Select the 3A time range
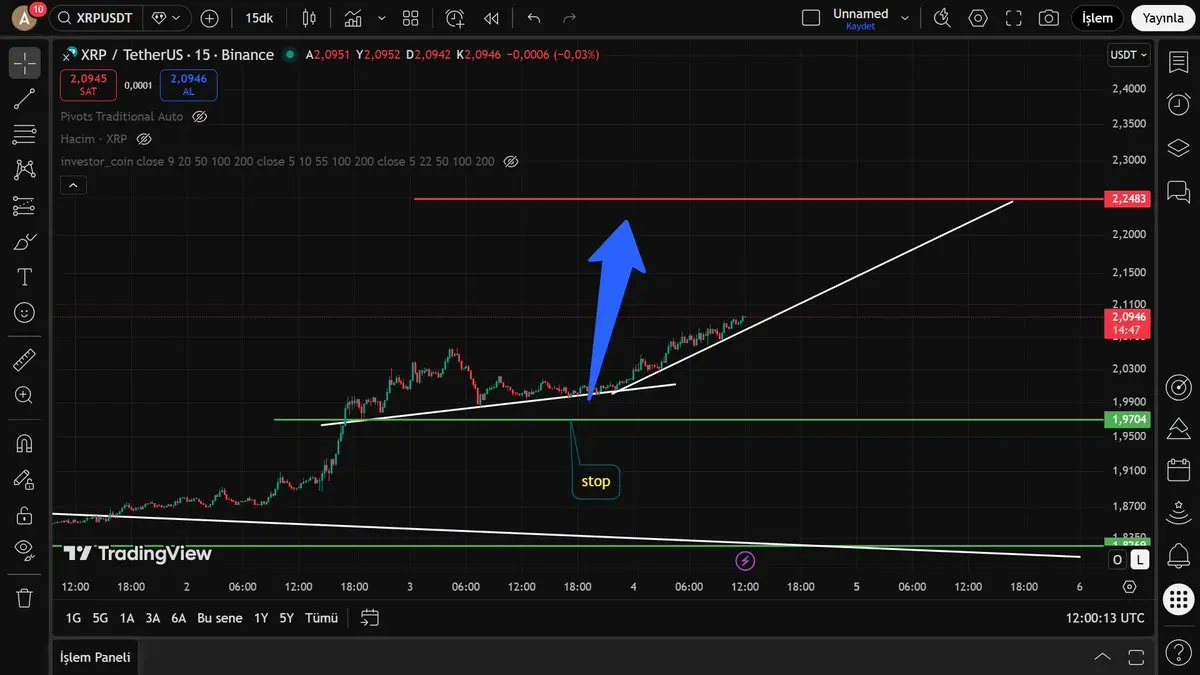The height and width of the screenshot is (675, 1200). tap(153, 618)
